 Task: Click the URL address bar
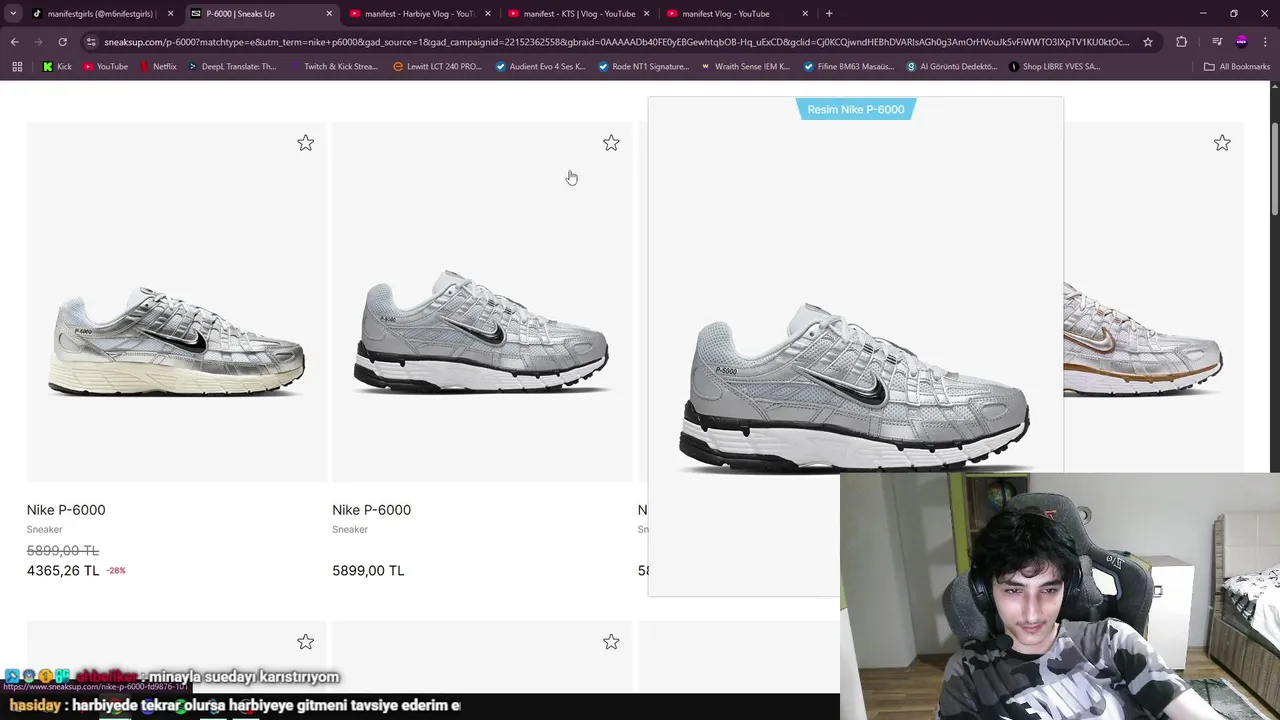click(x=616, y=42)
